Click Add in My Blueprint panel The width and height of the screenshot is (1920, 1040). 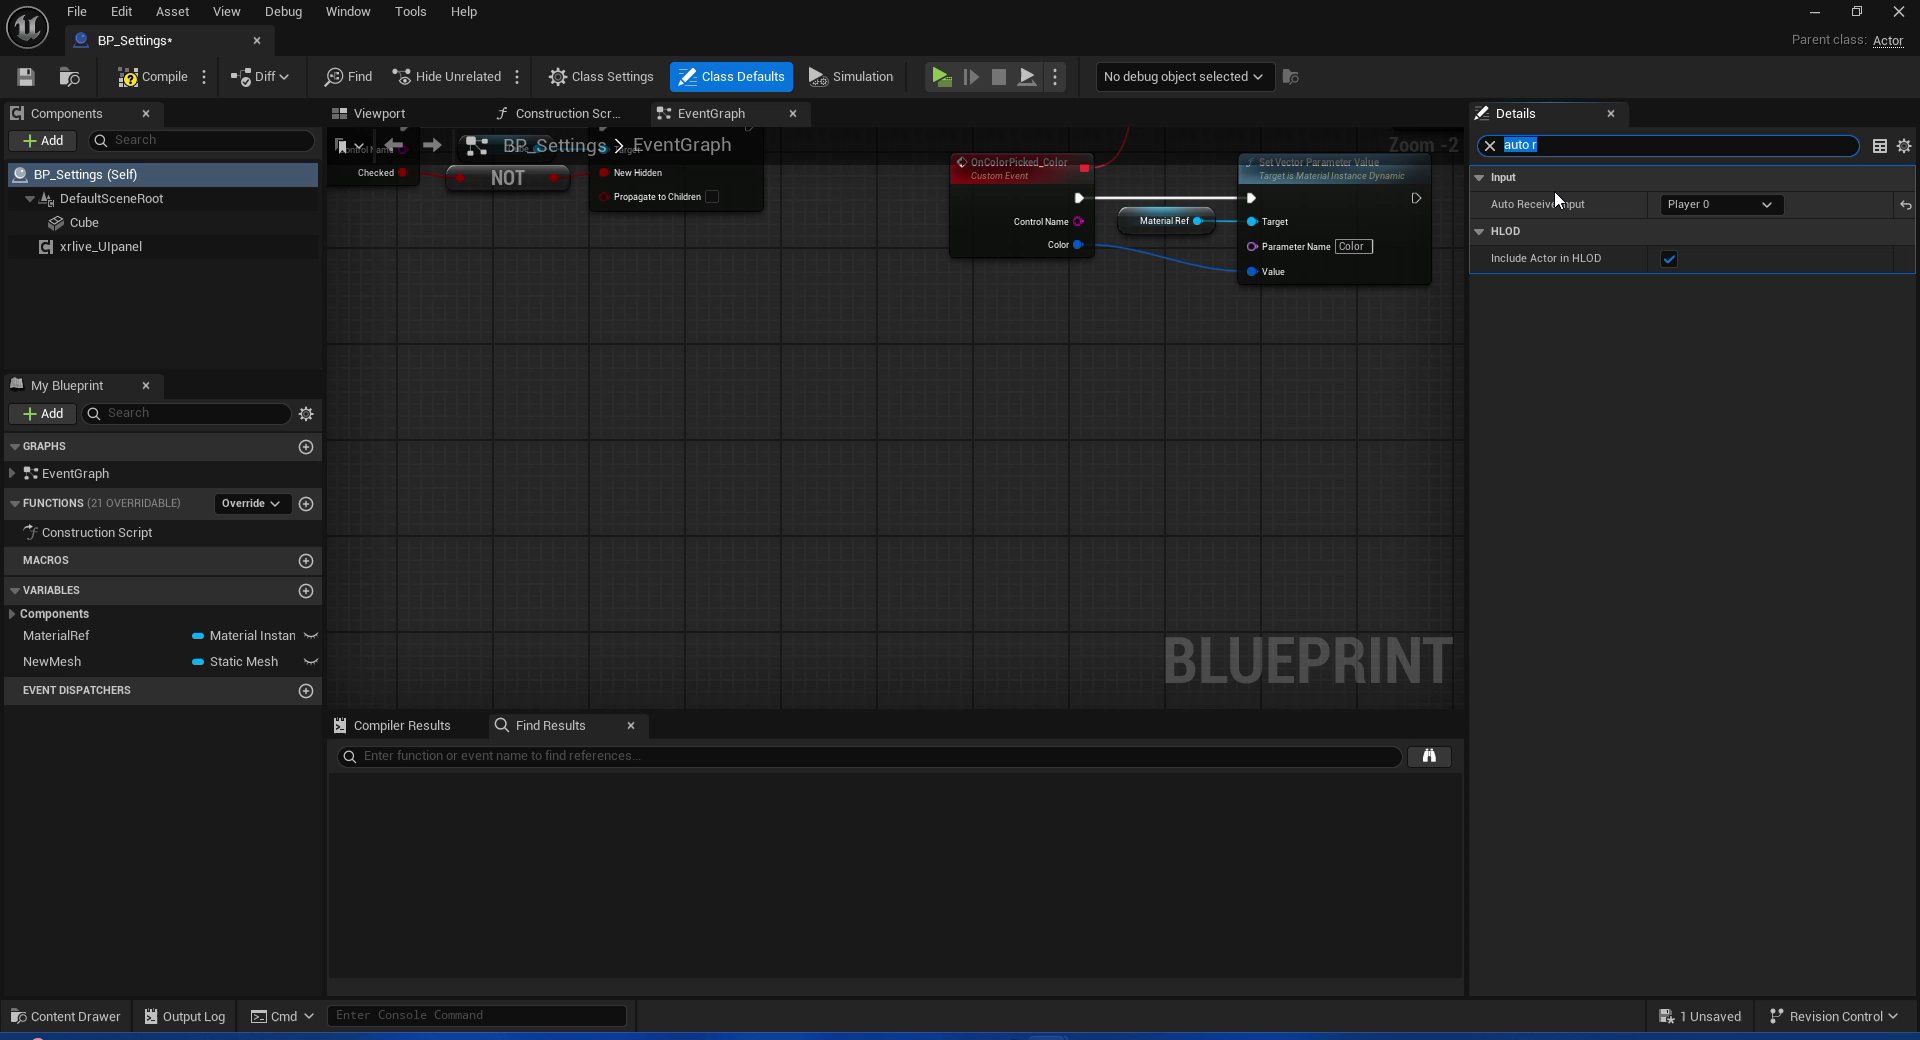coord(43,414)
